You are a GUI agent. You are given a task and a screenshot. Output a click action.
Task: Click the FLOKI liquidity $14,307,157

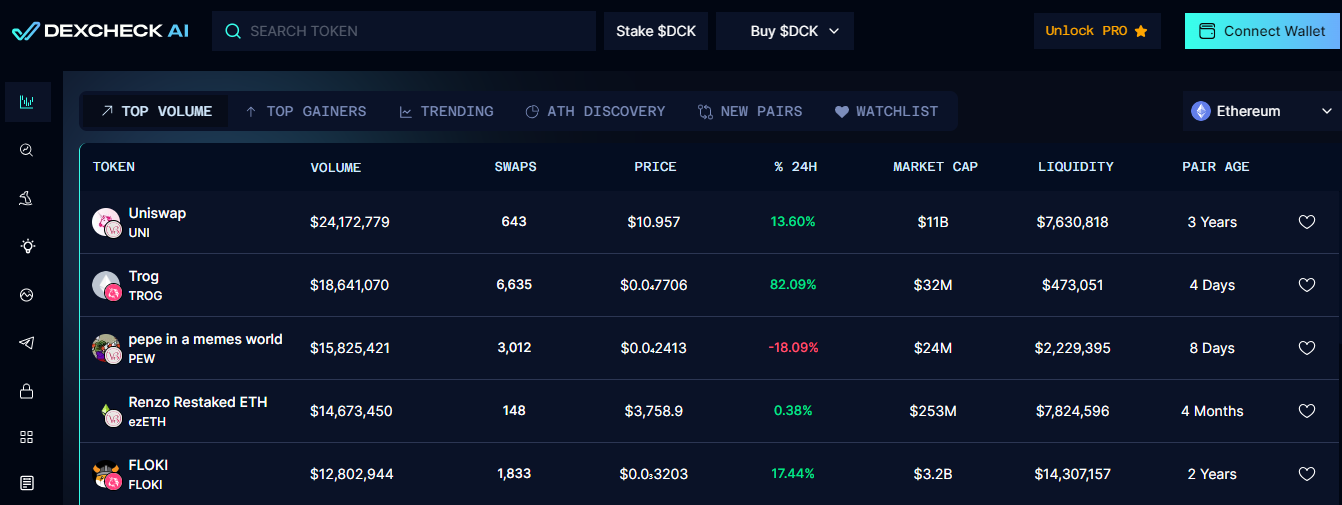click(x=1073, y=474)
